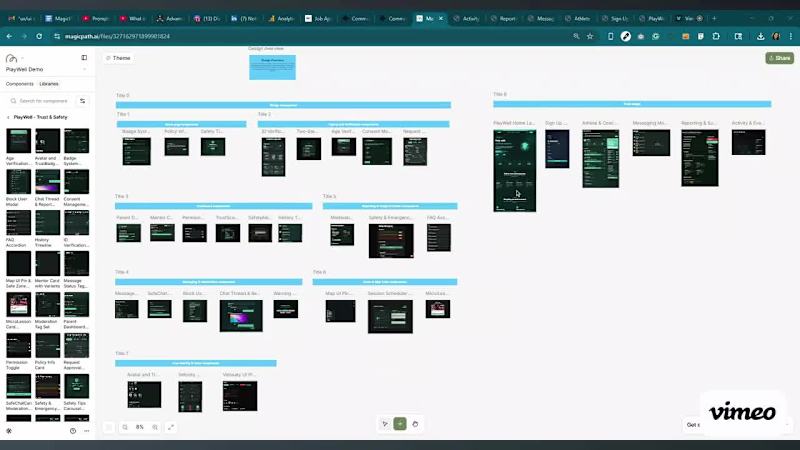
Task: Select the hand pan tool
Action: pos(415,424)
